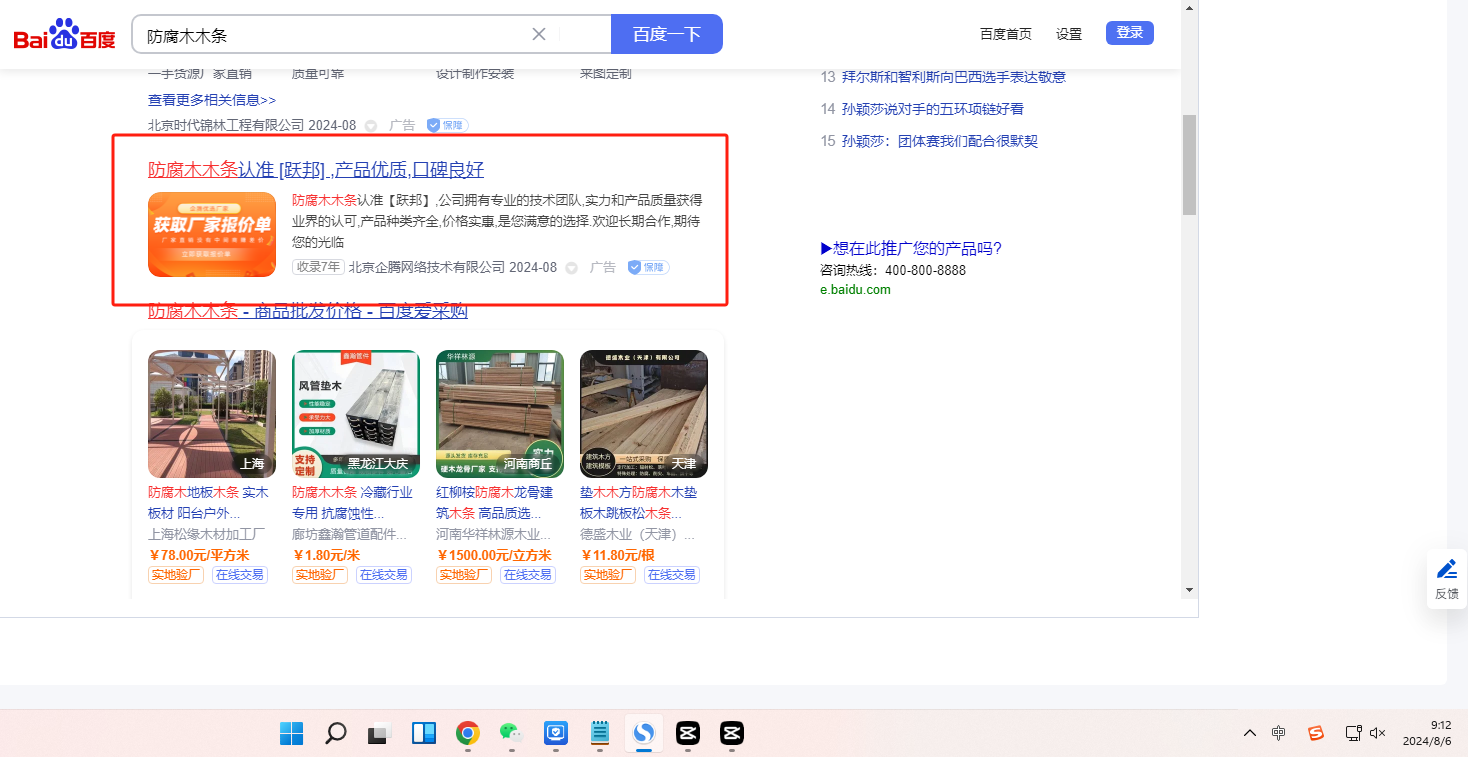Click the Sogou input method tray icon

[x=1315, y=733]
